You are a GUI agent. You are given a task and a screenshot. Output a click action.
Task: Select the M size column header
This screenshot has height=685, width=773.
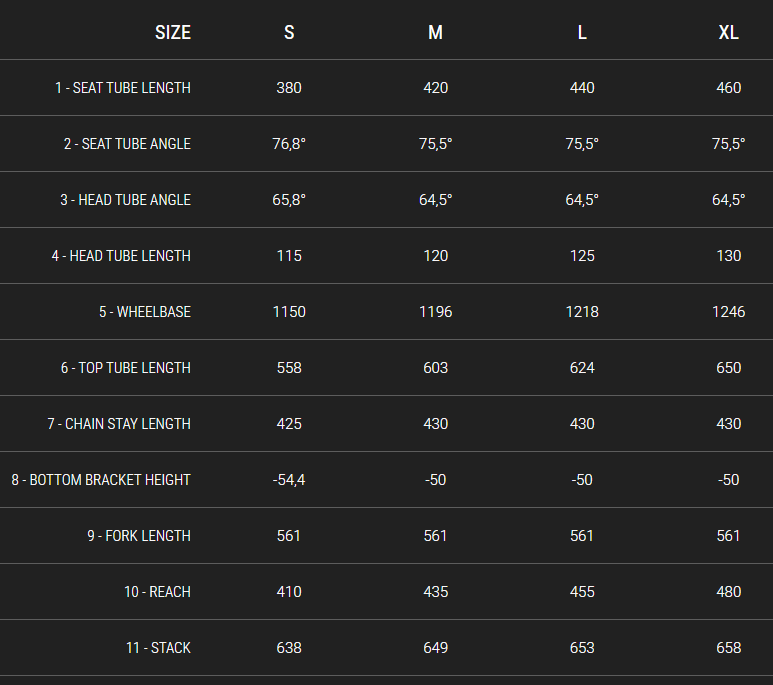point(435,33)
